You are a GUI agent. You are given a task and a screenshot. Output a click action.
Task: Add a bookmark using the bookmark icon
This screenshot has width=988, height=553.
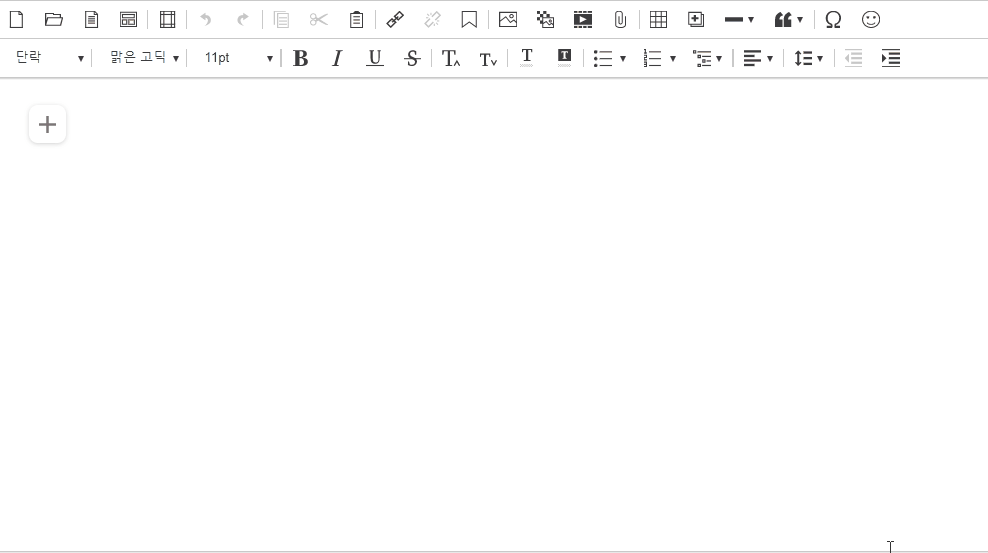(x=469, y=19)
